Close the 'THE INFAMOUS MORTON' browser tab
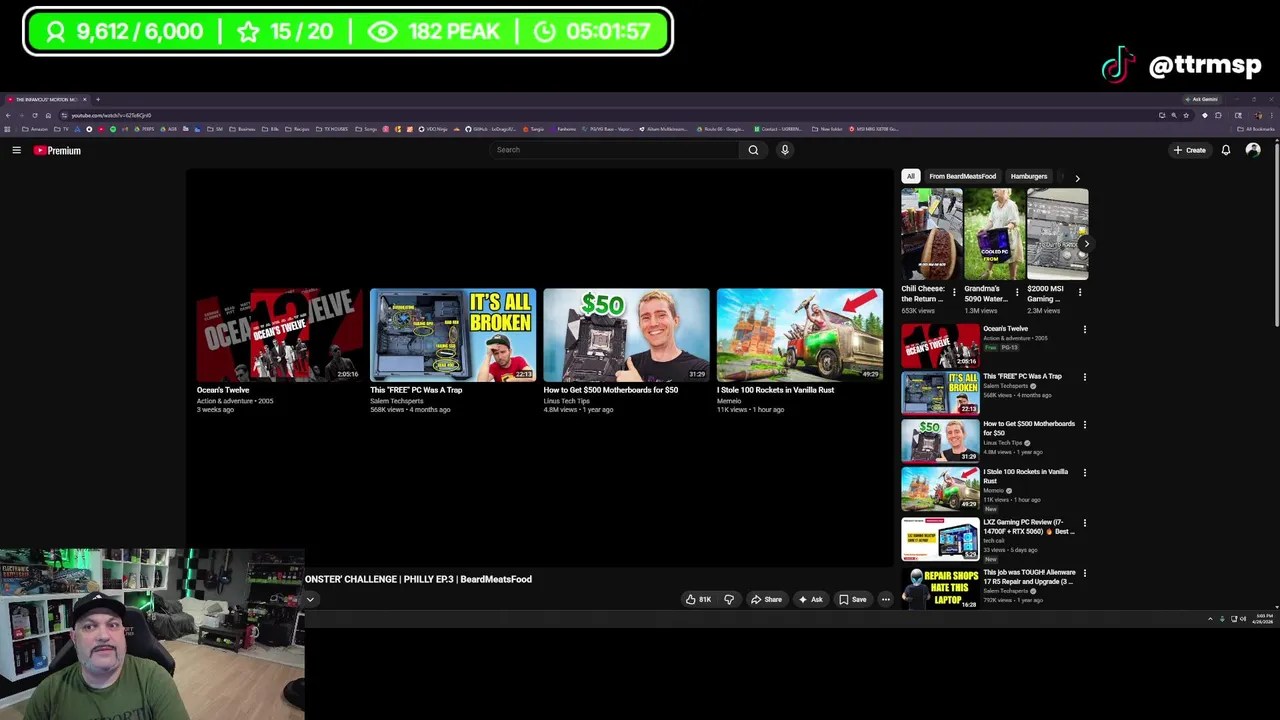 coord(85,99)
